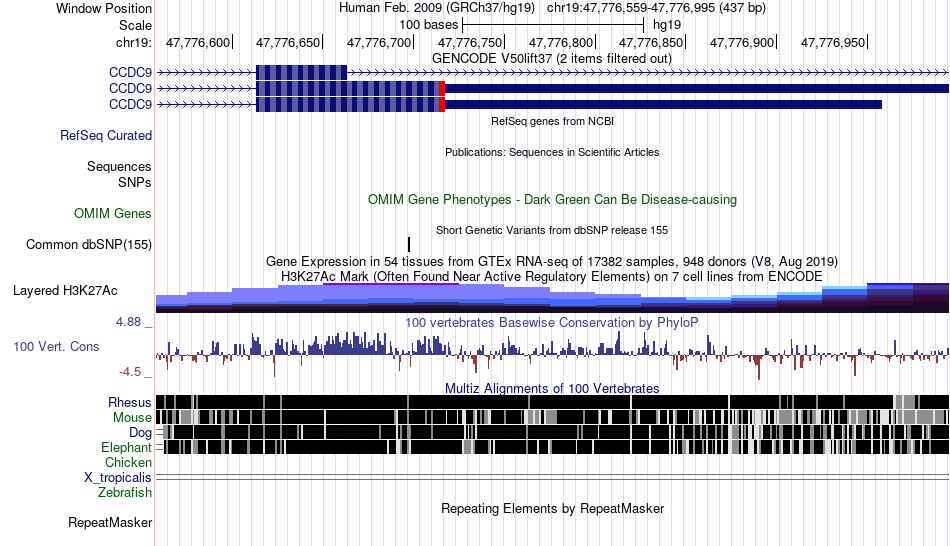Click the Dog species label
950x546 pixels.
click(x=140, y=433)
